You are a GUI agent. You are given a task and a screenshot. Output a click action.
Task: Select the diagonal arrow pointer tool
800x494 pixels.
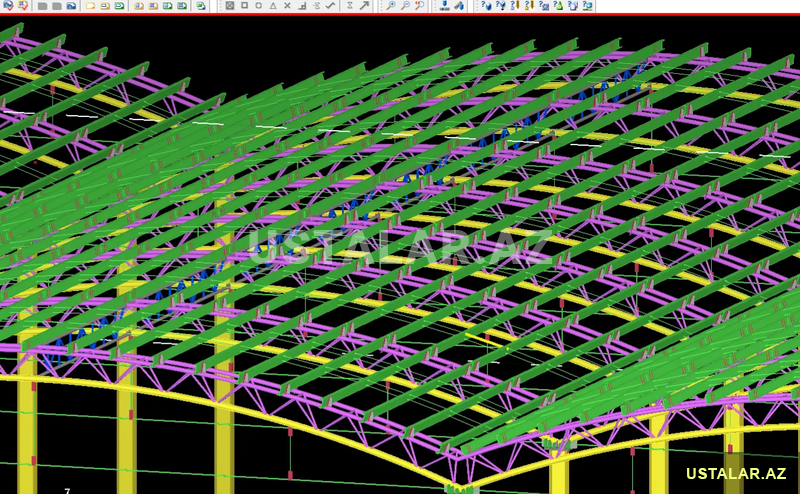point(364,6)
